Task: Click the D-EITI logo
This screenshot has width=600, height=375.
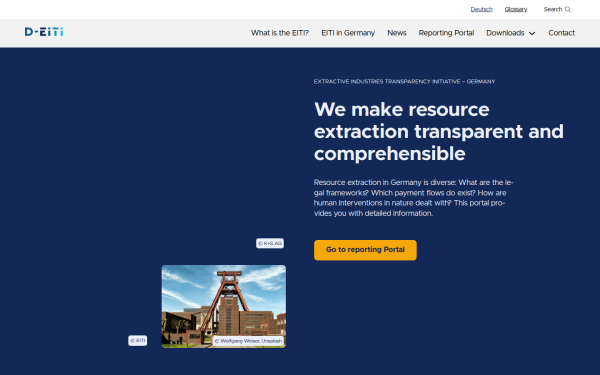Action: tap(44, 32)
